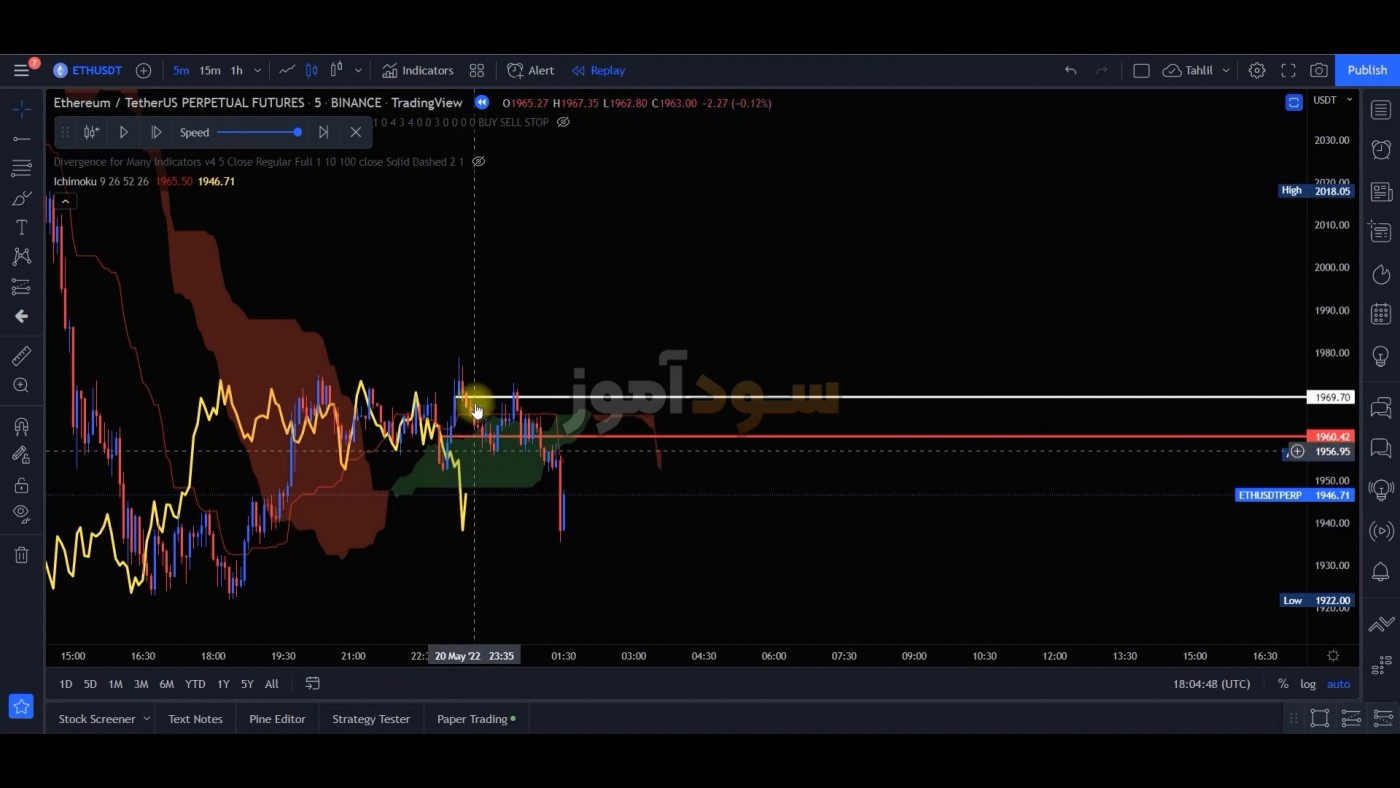Toggle auto scale
The width and height of the screenshot is (1400, 788).
(1338, 684)
